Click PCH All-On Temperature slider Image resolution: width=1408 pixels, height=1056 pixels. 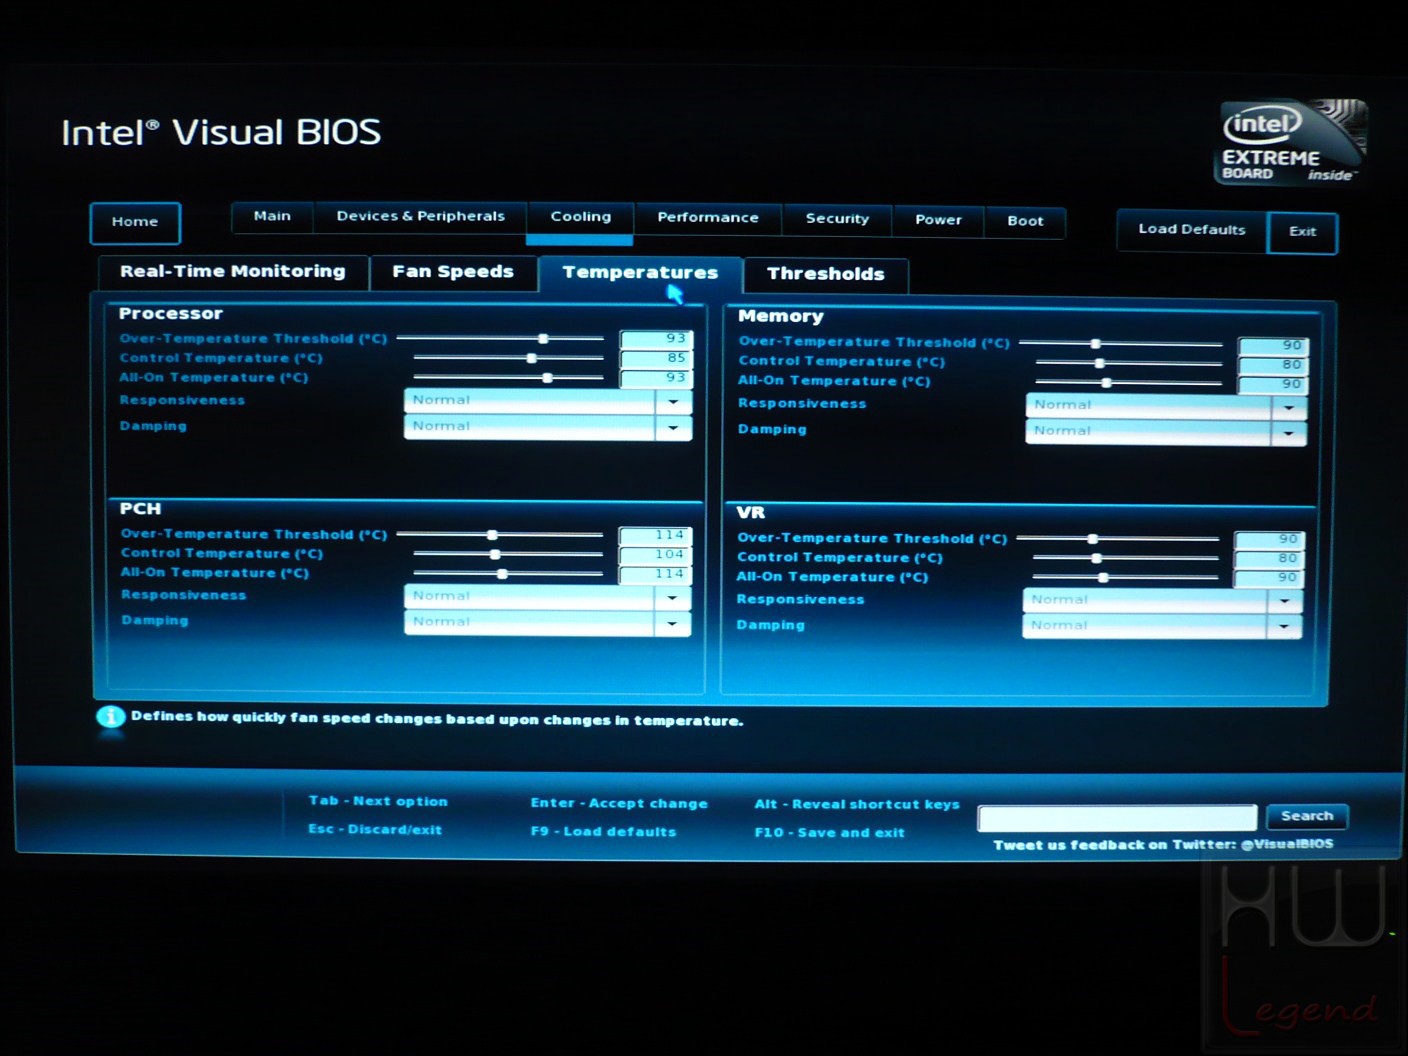pyautogui.click(x=508, y=574)
